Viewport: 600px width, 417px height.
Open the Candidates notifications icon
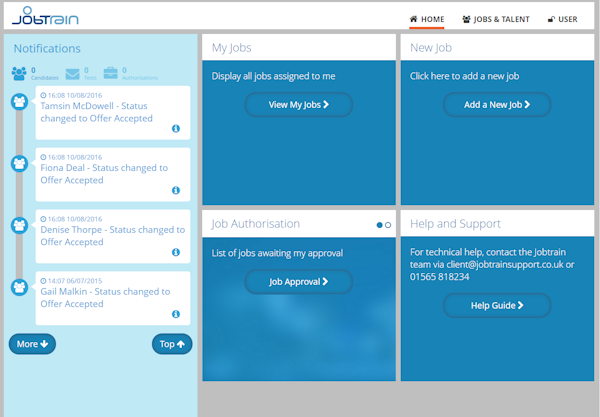coord(19,73)
